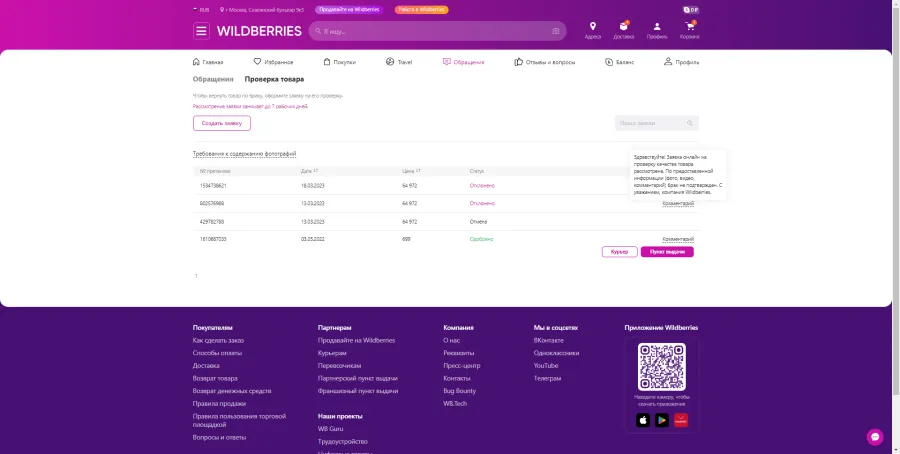
Task: Click the WILDBERRIES logo
Action: (259, 31)
